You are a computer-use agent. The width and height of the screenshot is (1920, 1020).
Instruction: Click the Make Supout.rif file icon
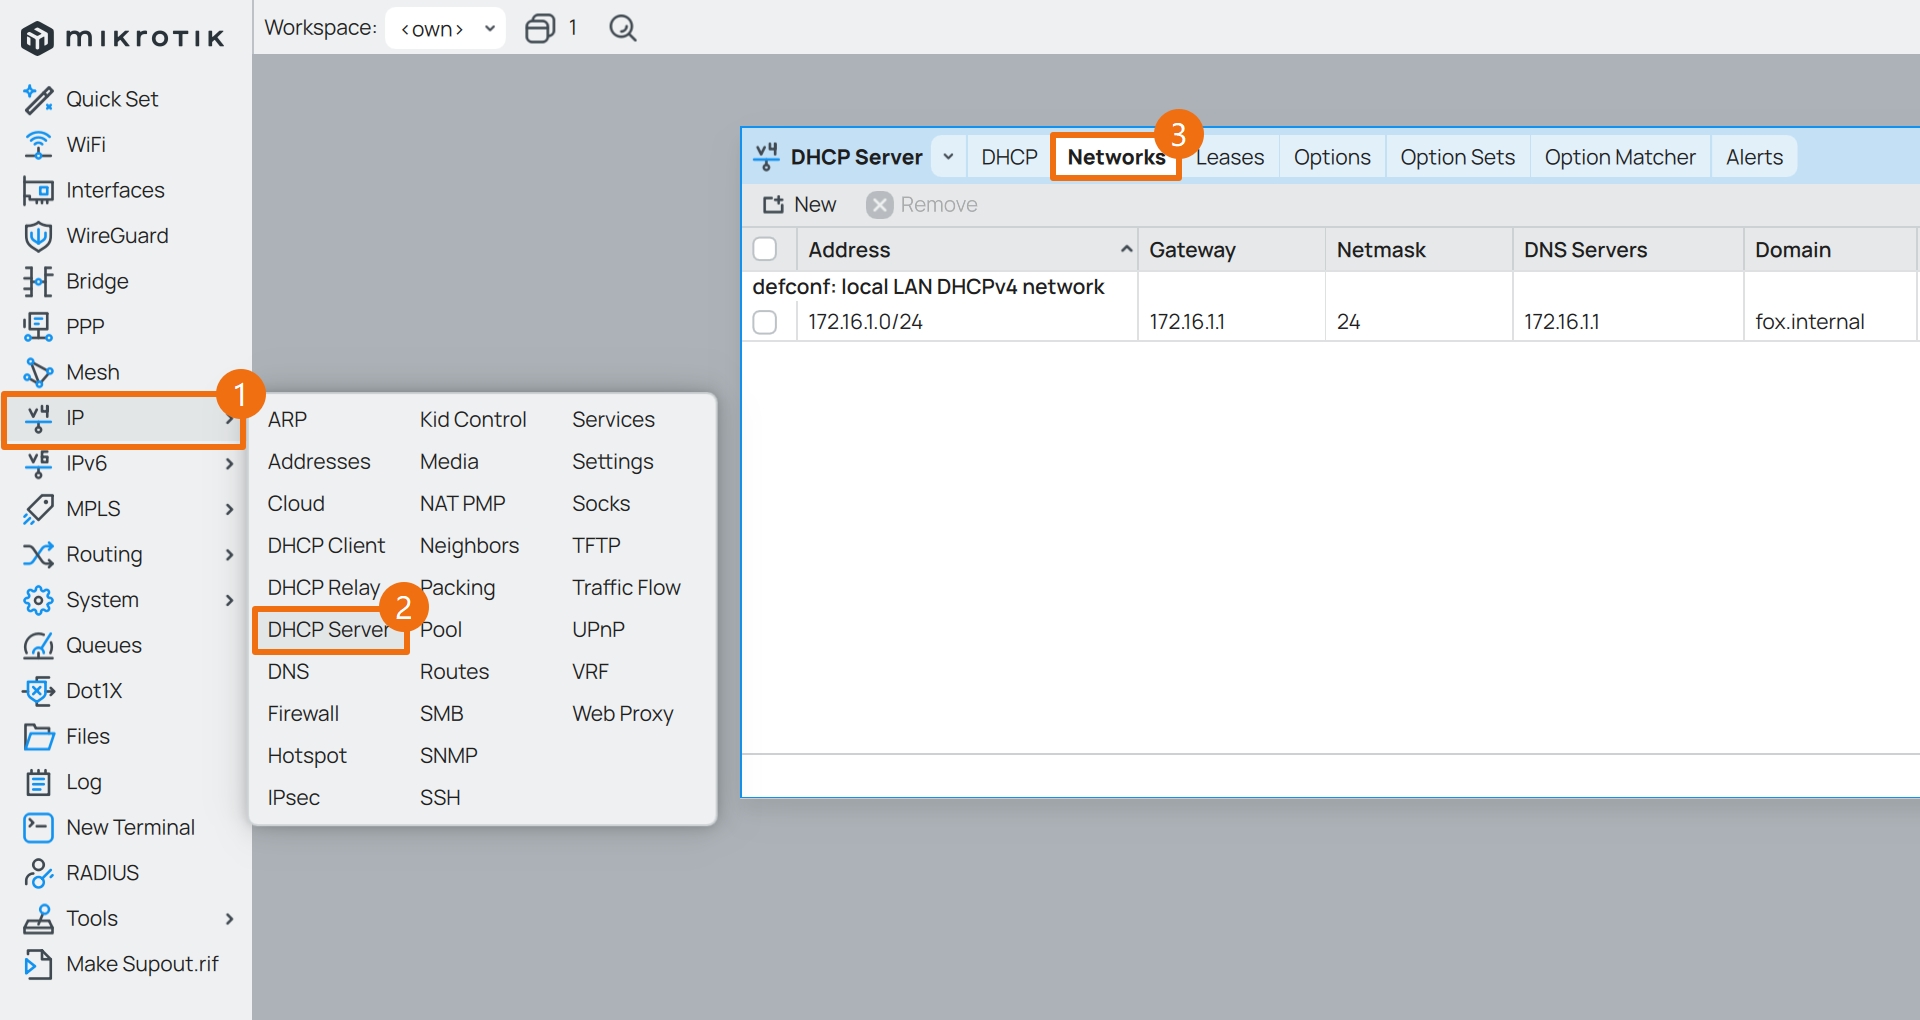tap(38, 964)
